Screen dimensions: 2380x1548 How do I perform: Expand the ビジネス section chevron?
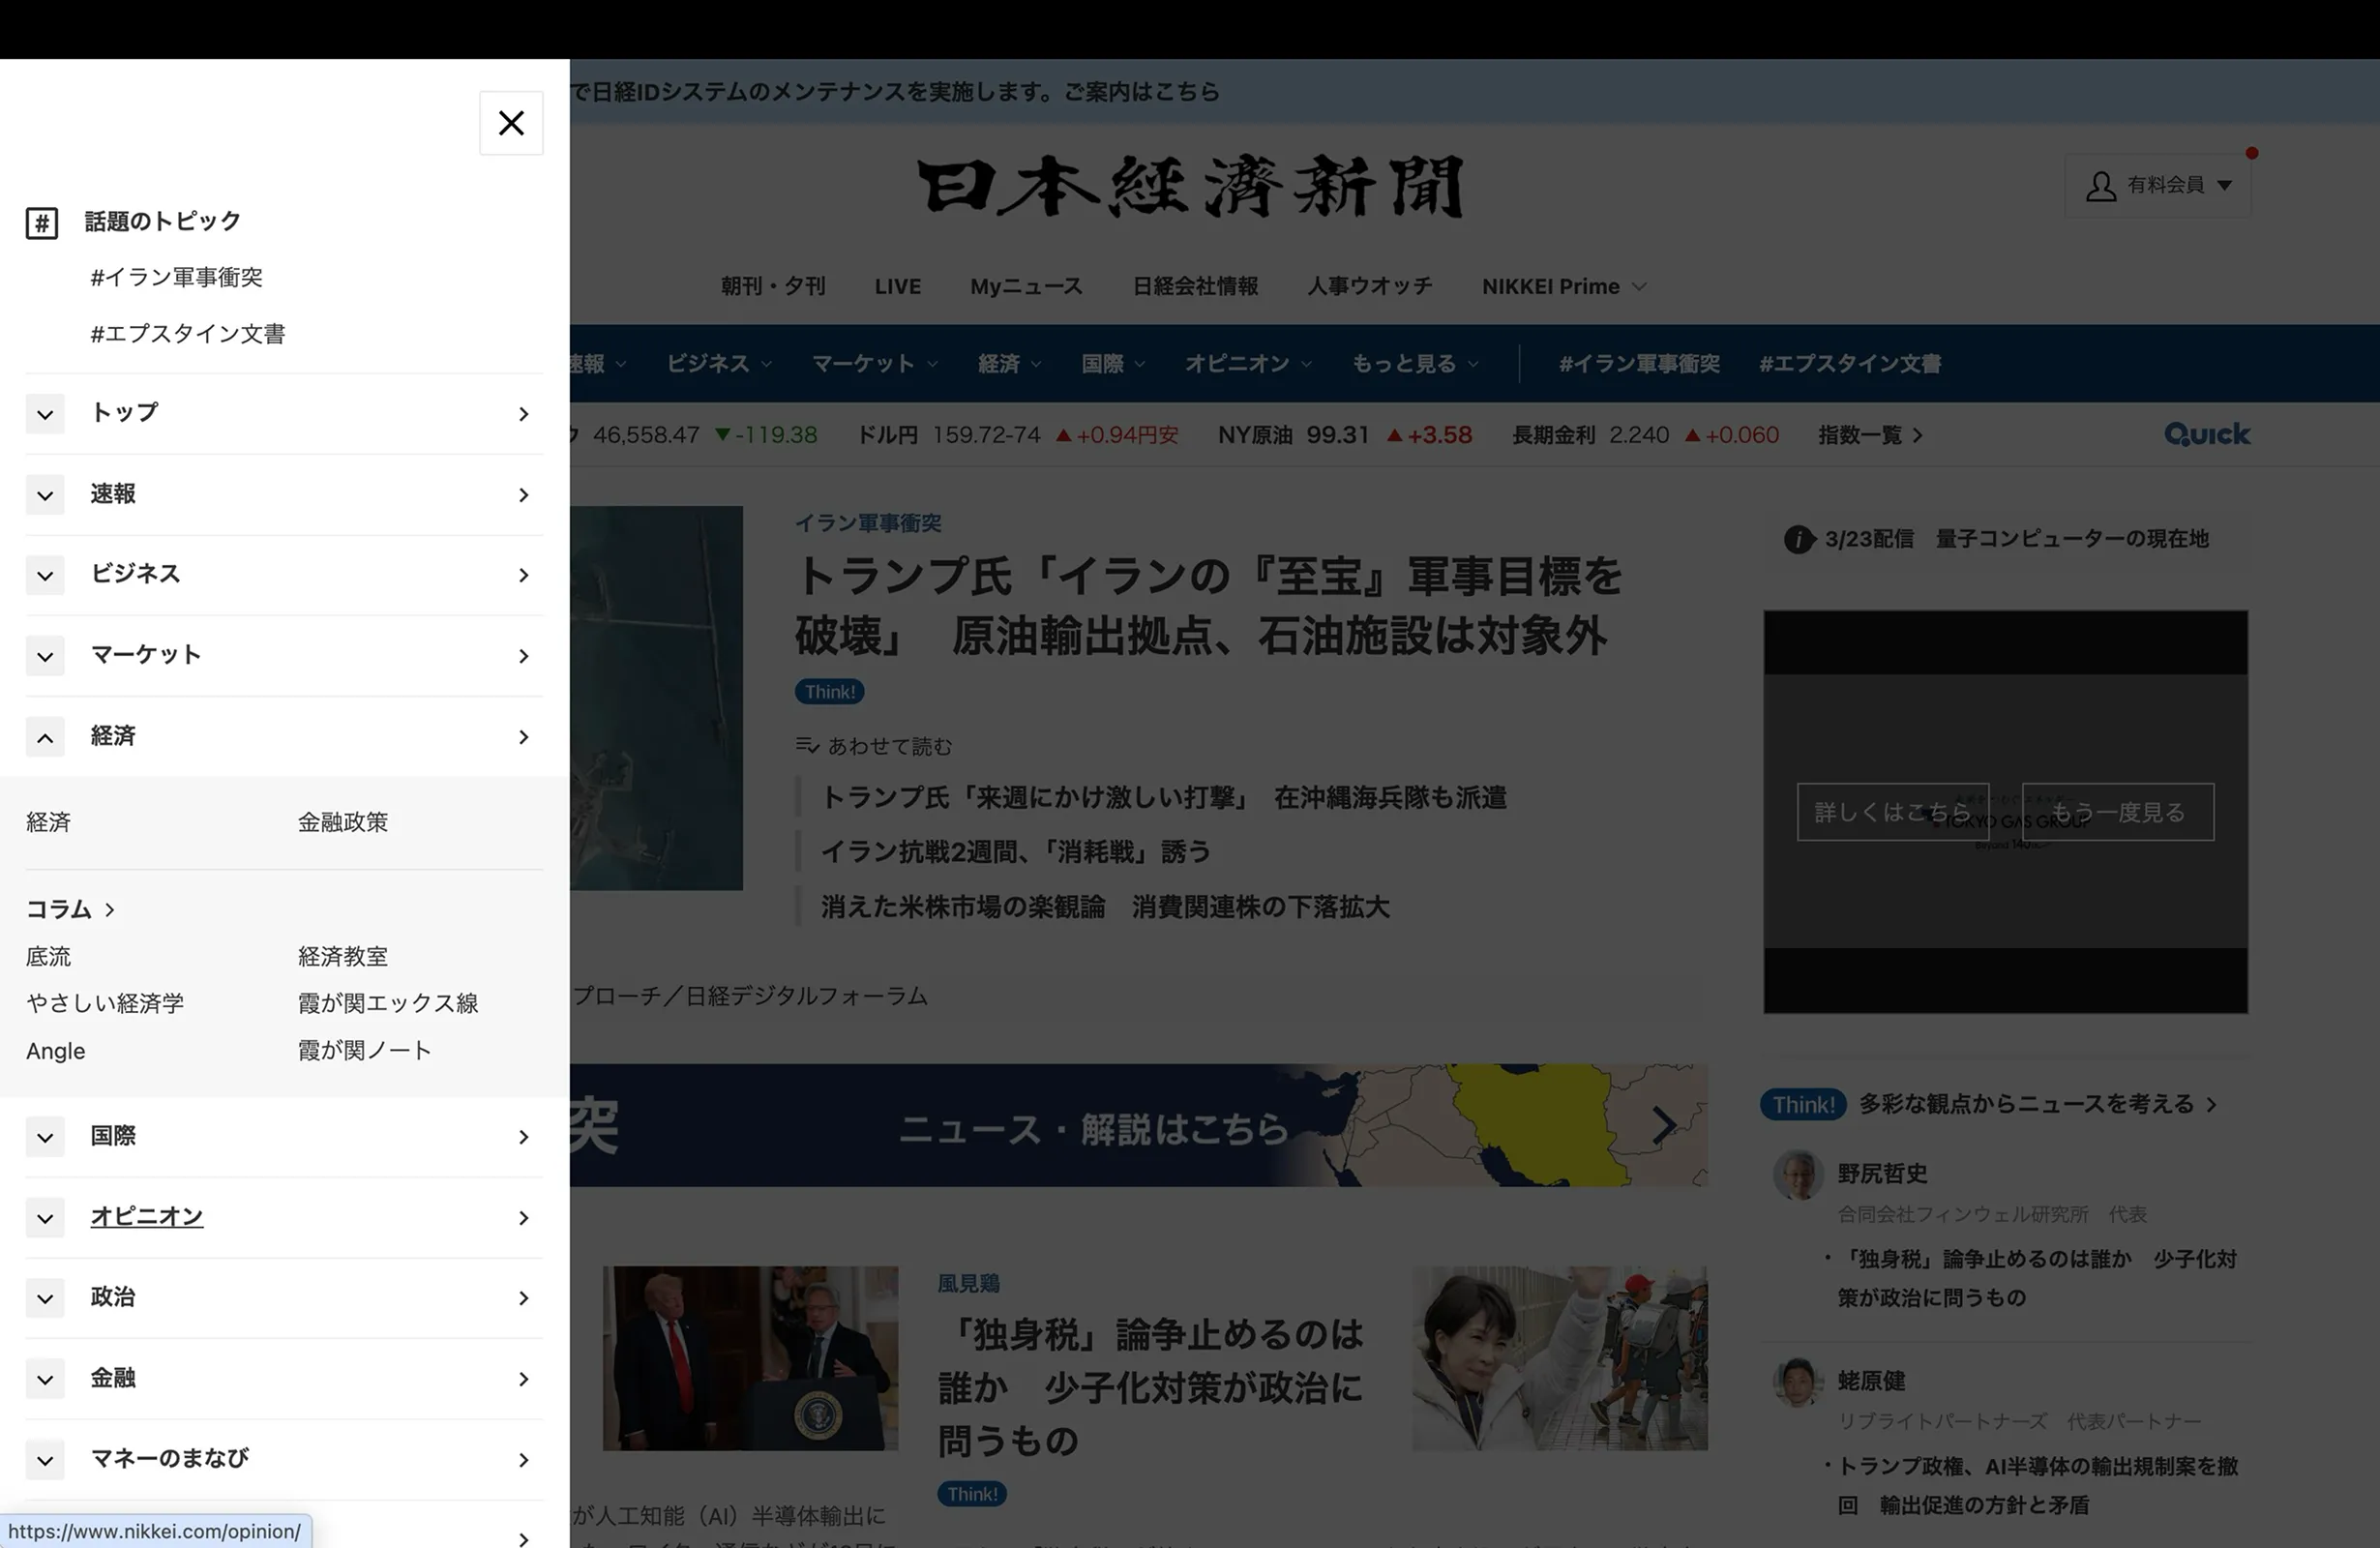click(45, 575)
